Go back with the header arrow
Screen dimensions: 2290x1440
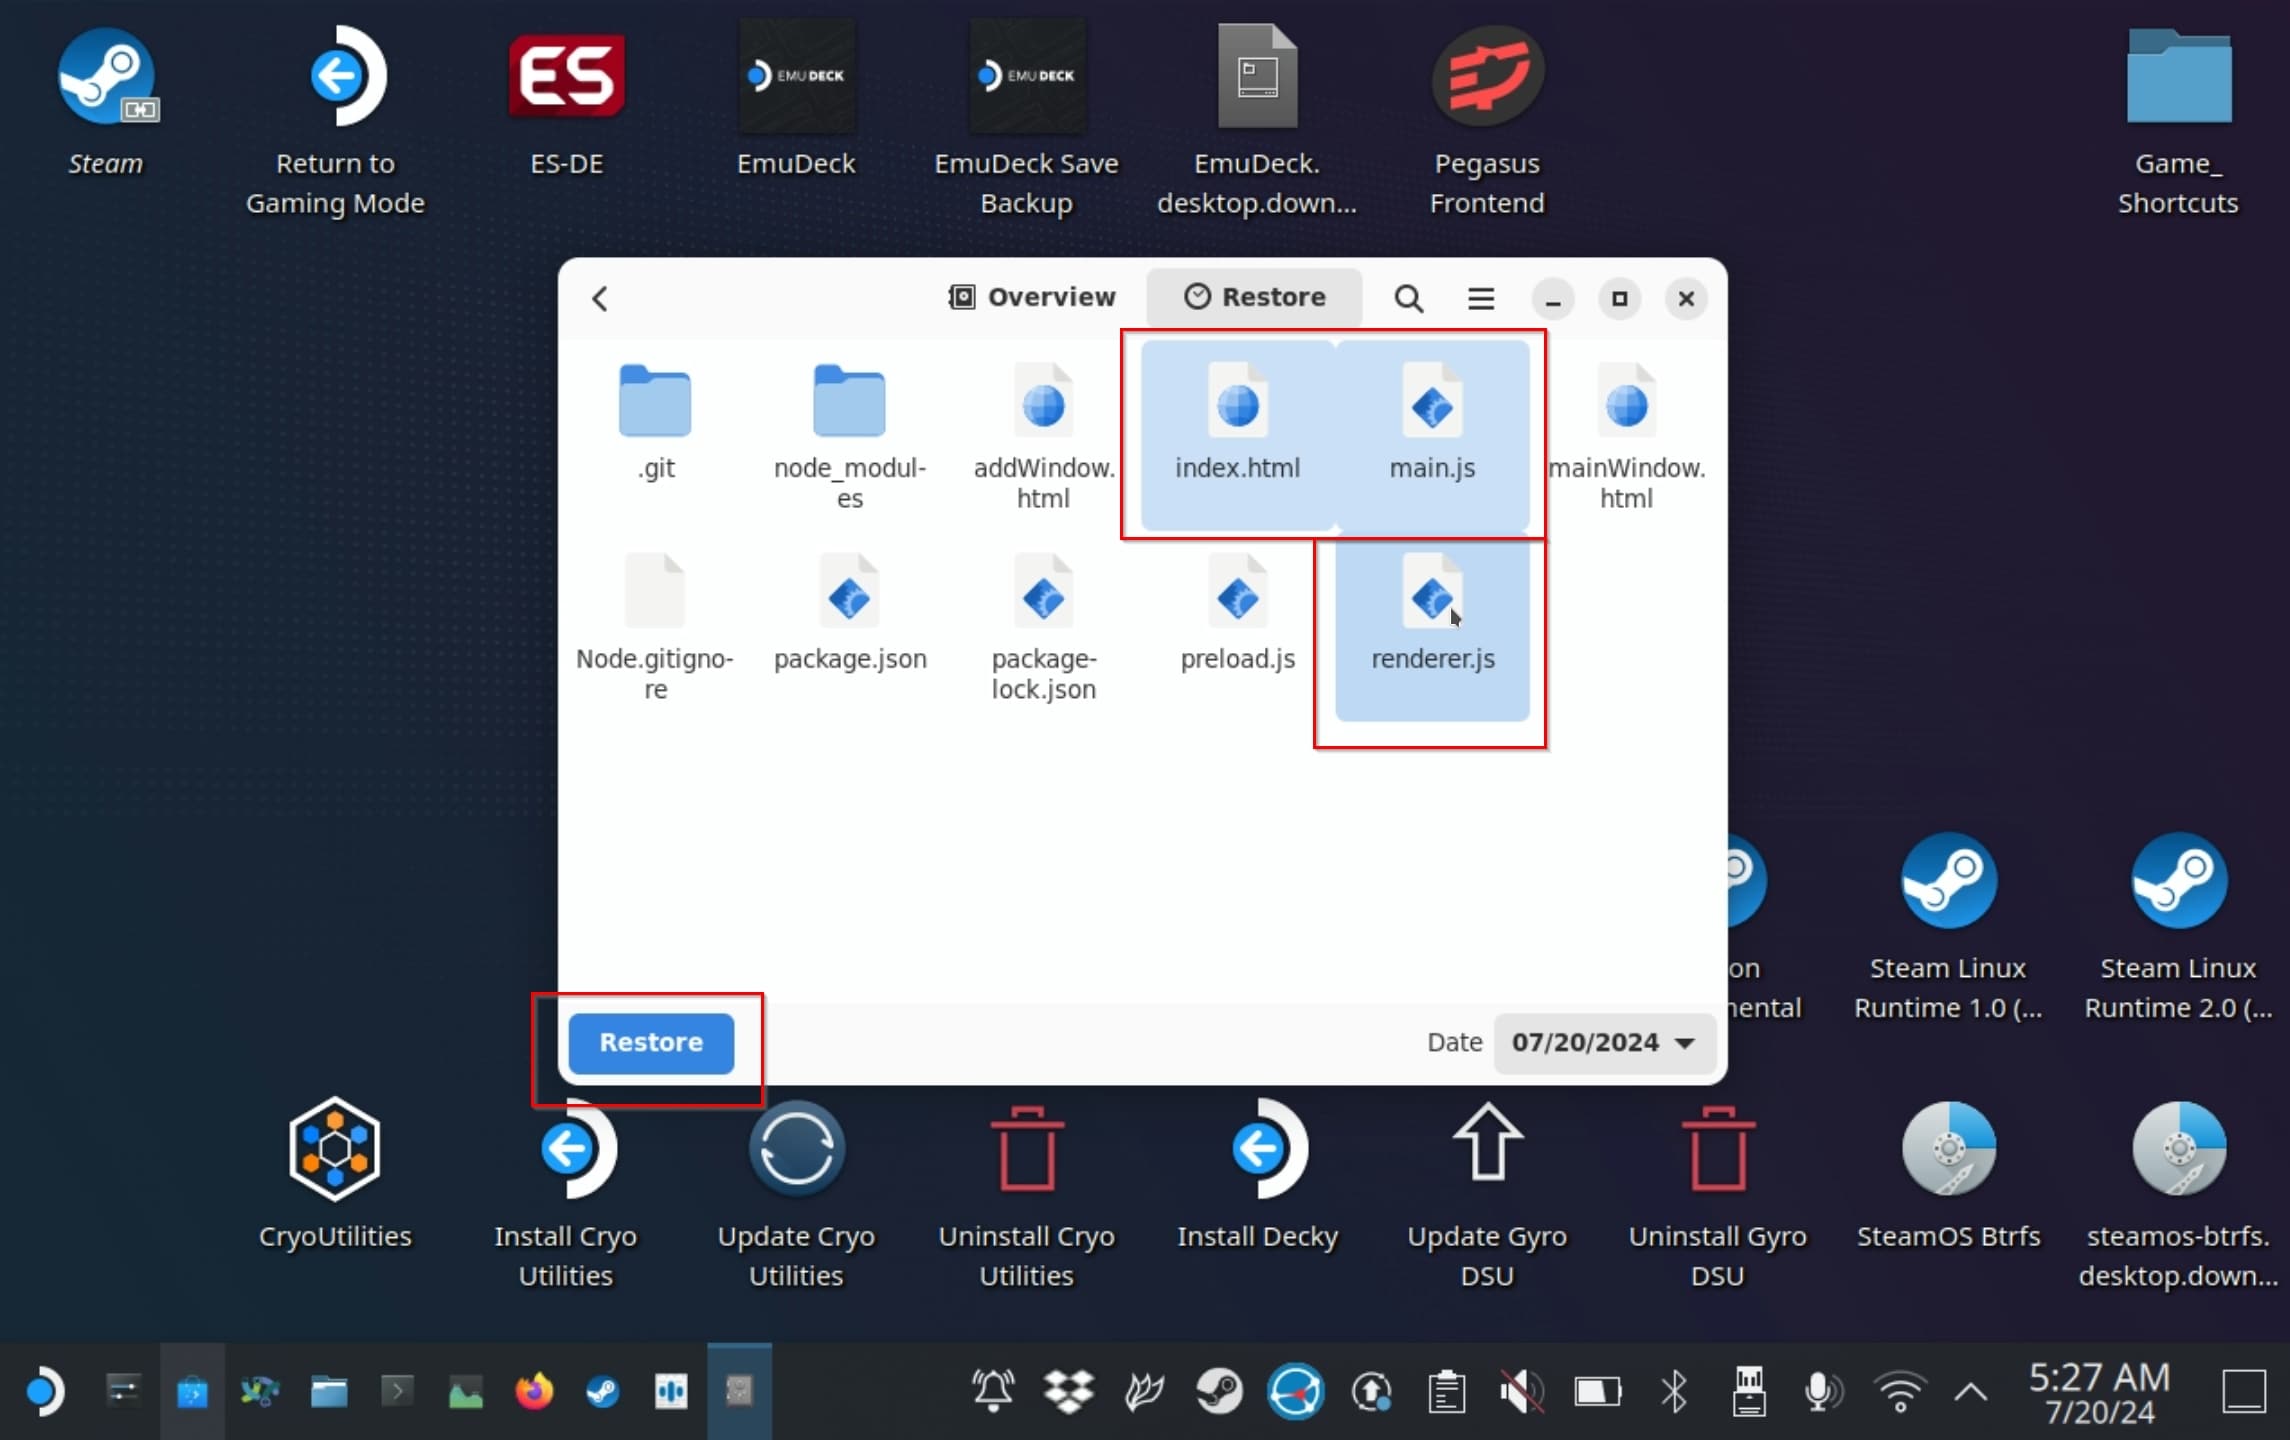tap(600, 298)
